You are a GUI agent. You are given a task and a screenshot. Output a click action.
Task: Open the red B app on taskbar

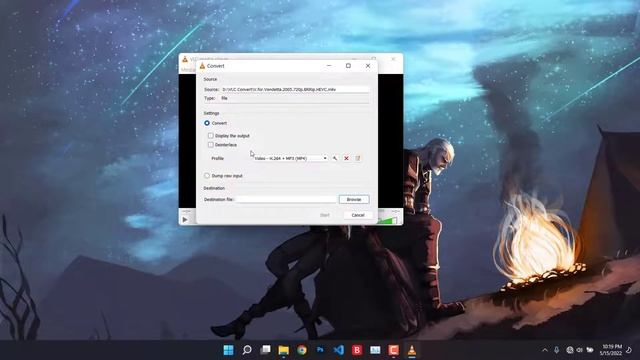tap(357, 350)
